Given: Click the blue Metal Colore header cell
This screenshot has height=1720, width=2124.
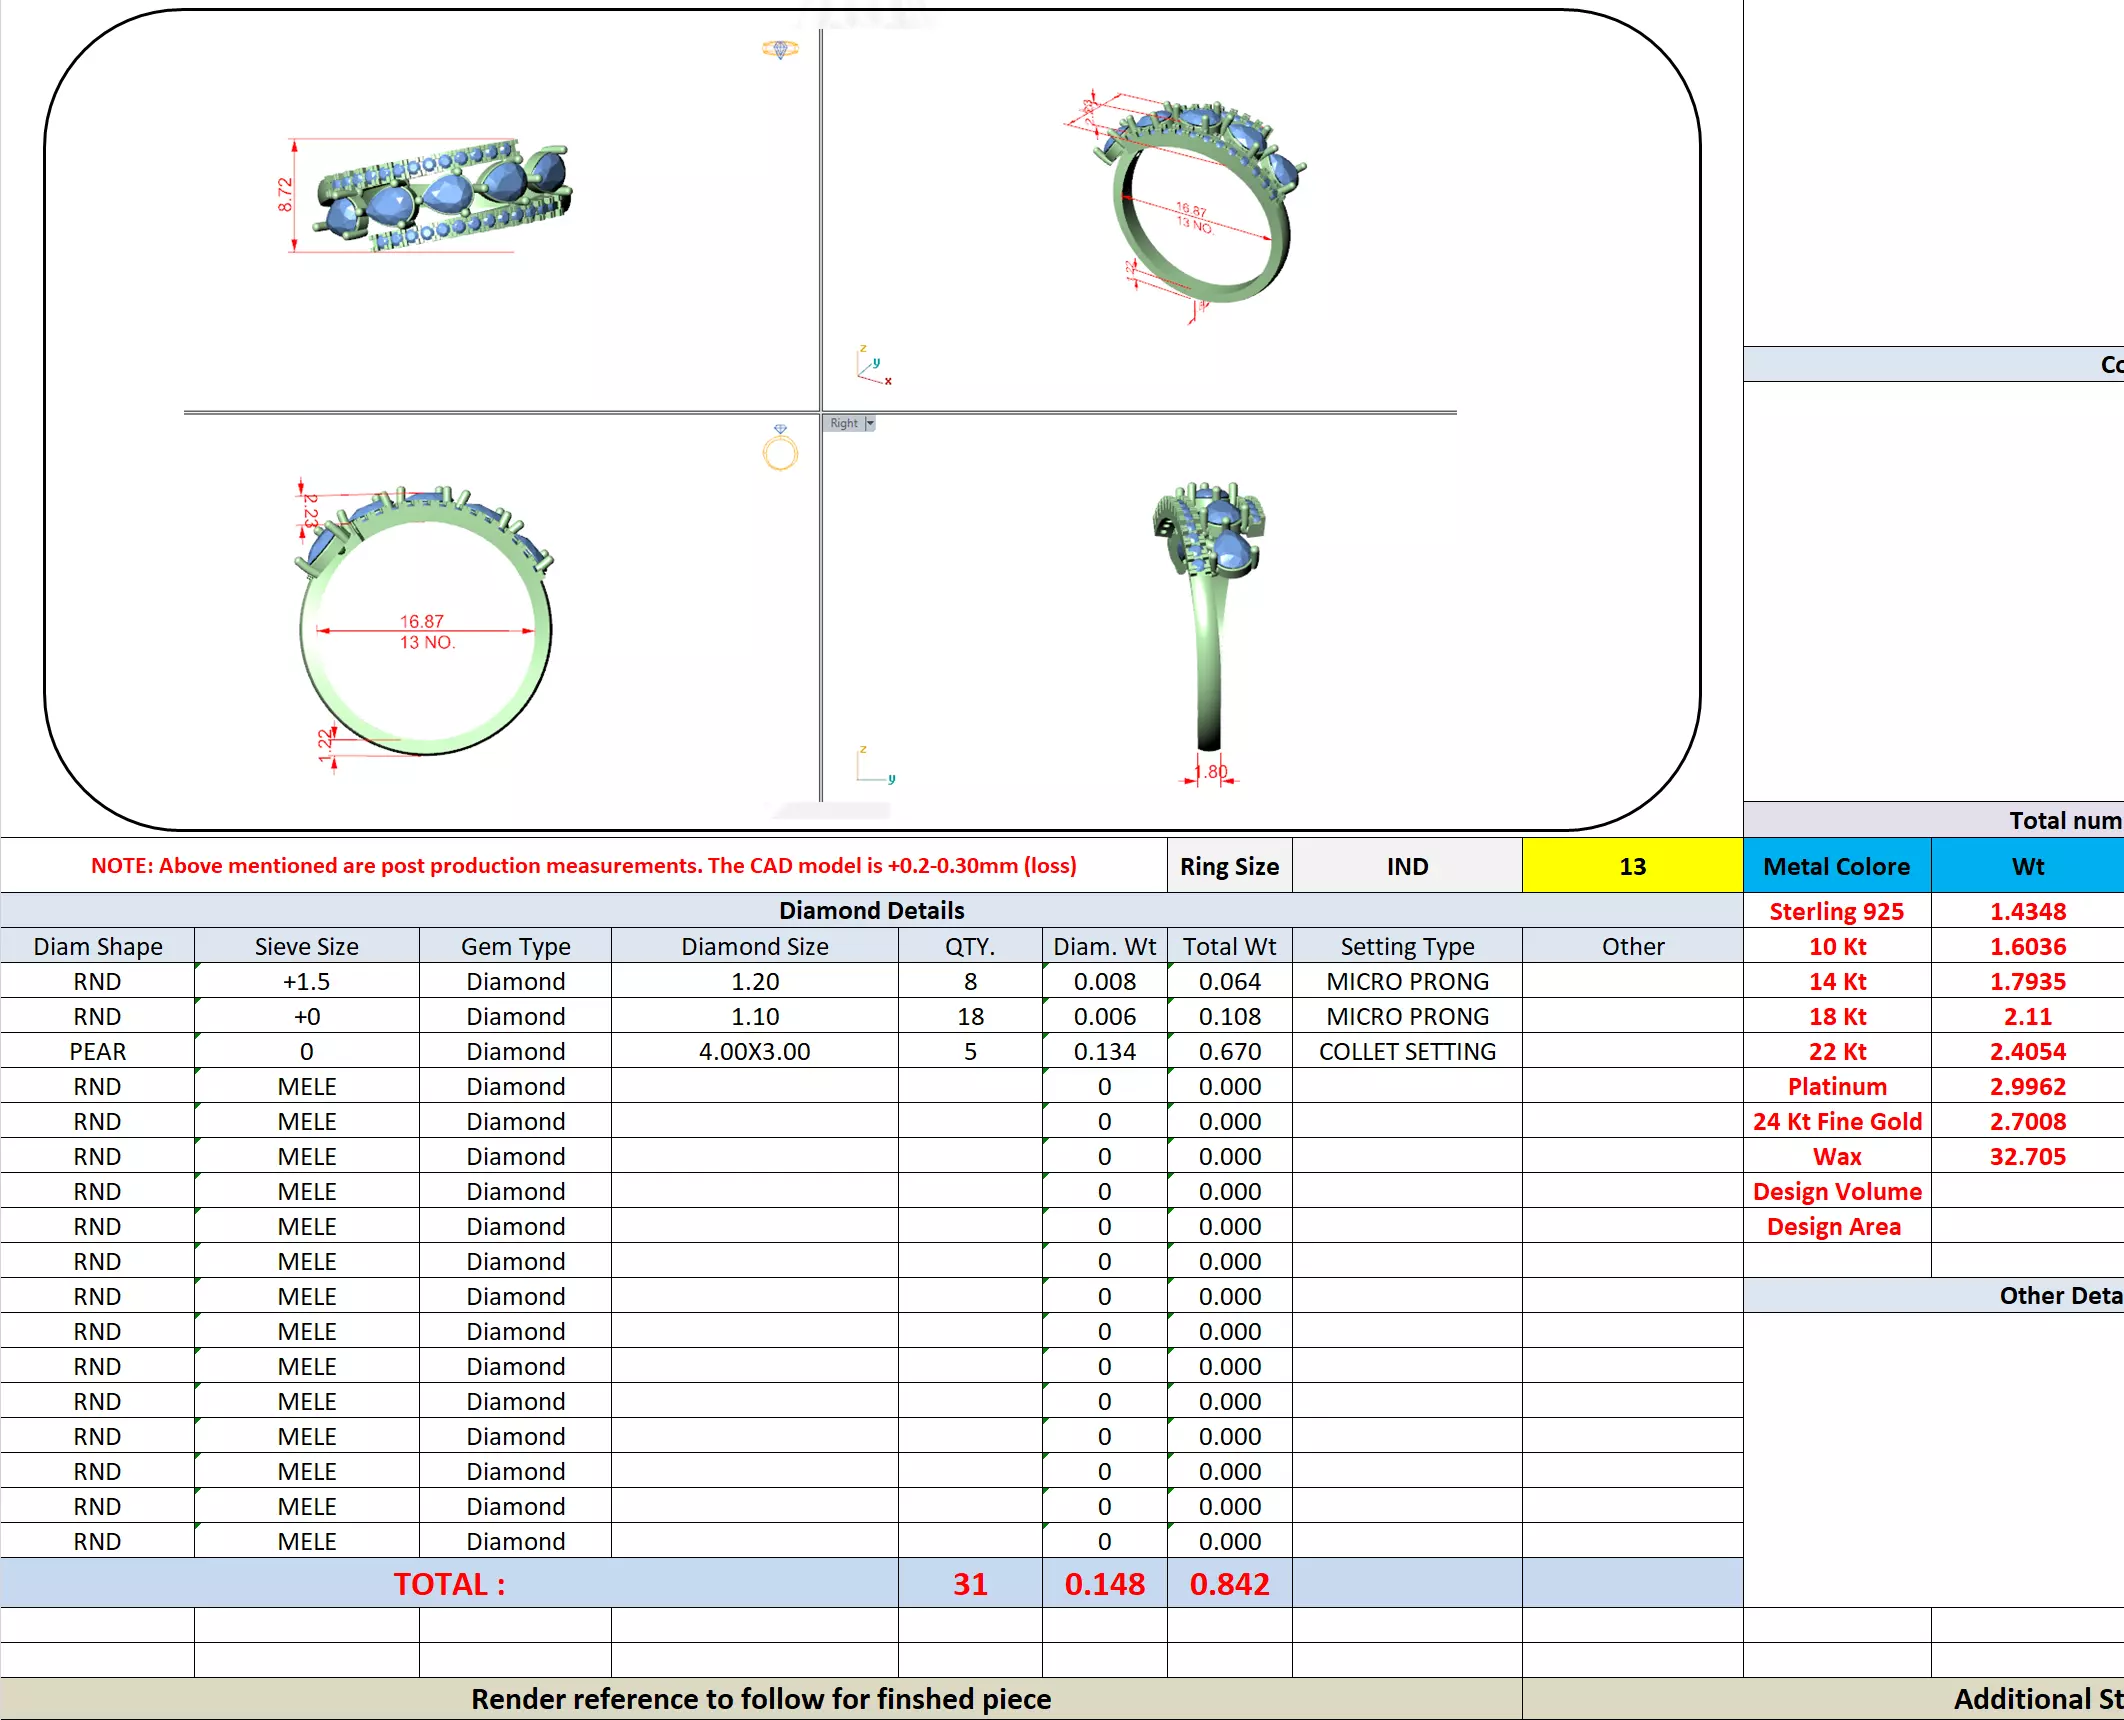Looking at the screenshot, I should pyautogui.click(x=1836, y=866).
